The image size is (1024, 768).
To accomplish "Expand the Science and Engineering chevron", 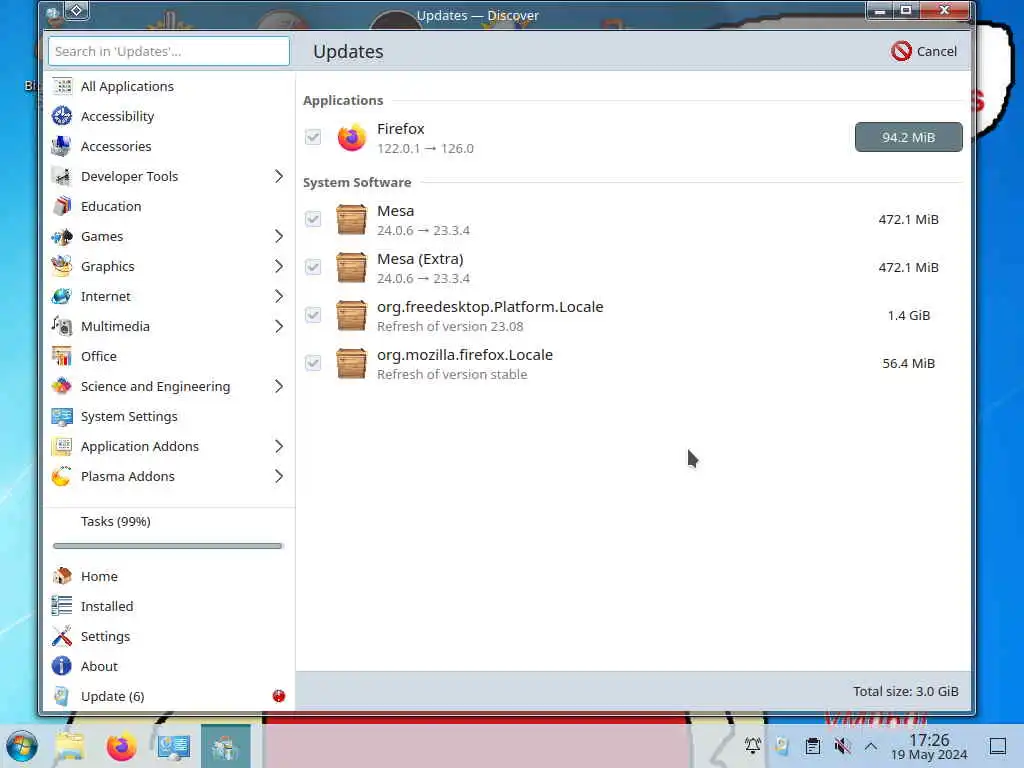I will coord(279,387).
